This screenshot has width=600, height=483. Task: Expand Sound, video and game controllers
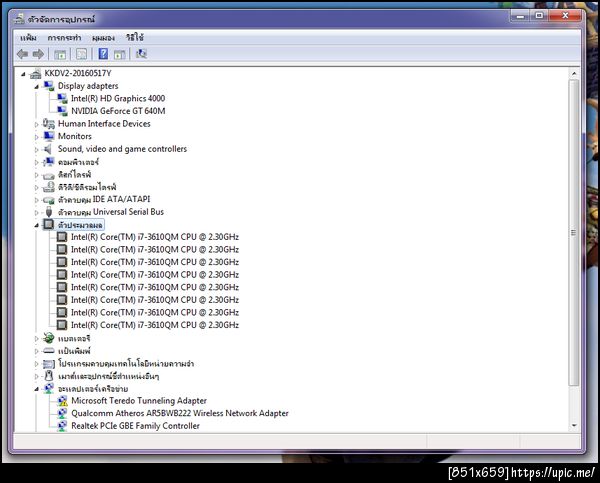37,150
